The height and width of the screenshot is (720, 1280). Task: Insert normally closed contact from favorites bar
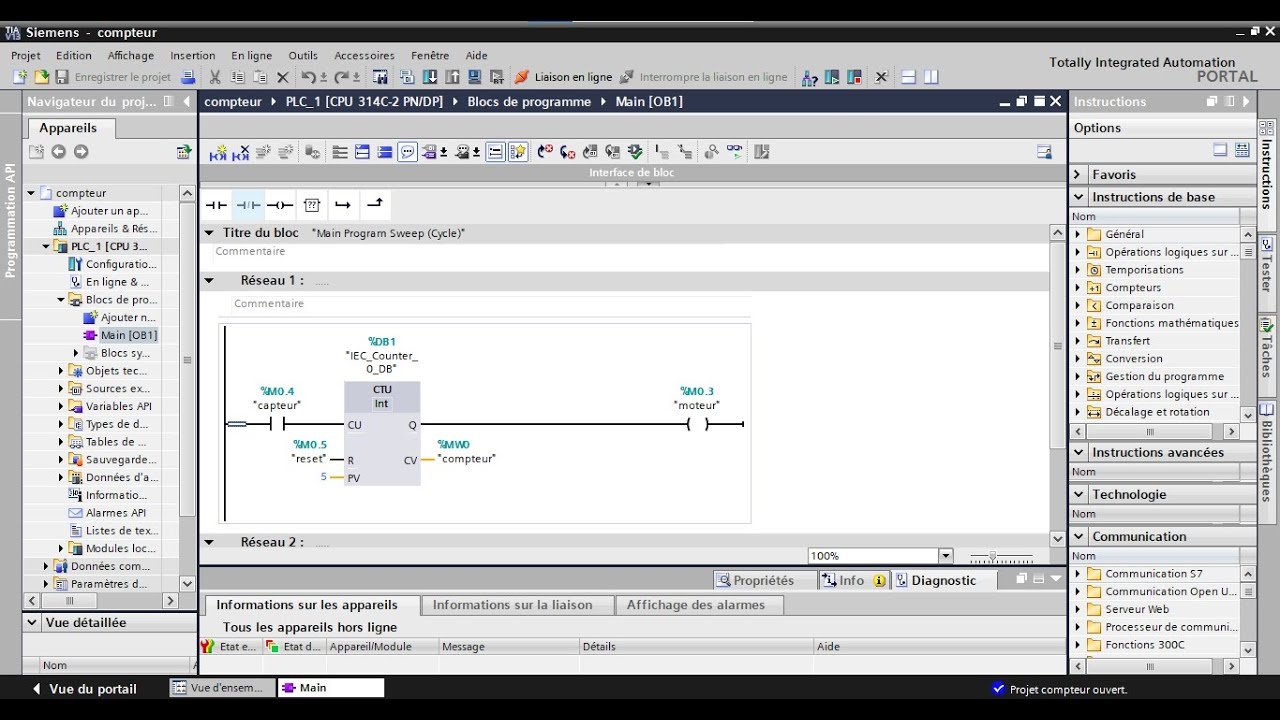tap(248, 205)
